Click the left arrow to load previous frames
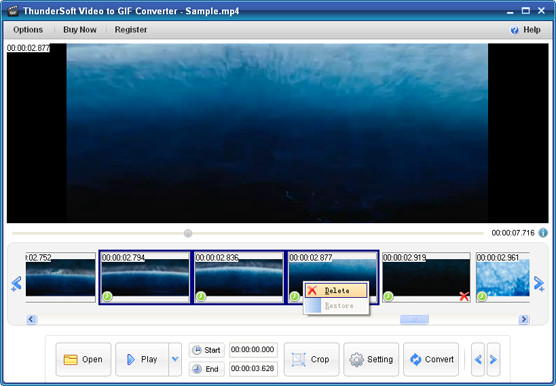Viewport: 556px width, 386px height. 16,284
